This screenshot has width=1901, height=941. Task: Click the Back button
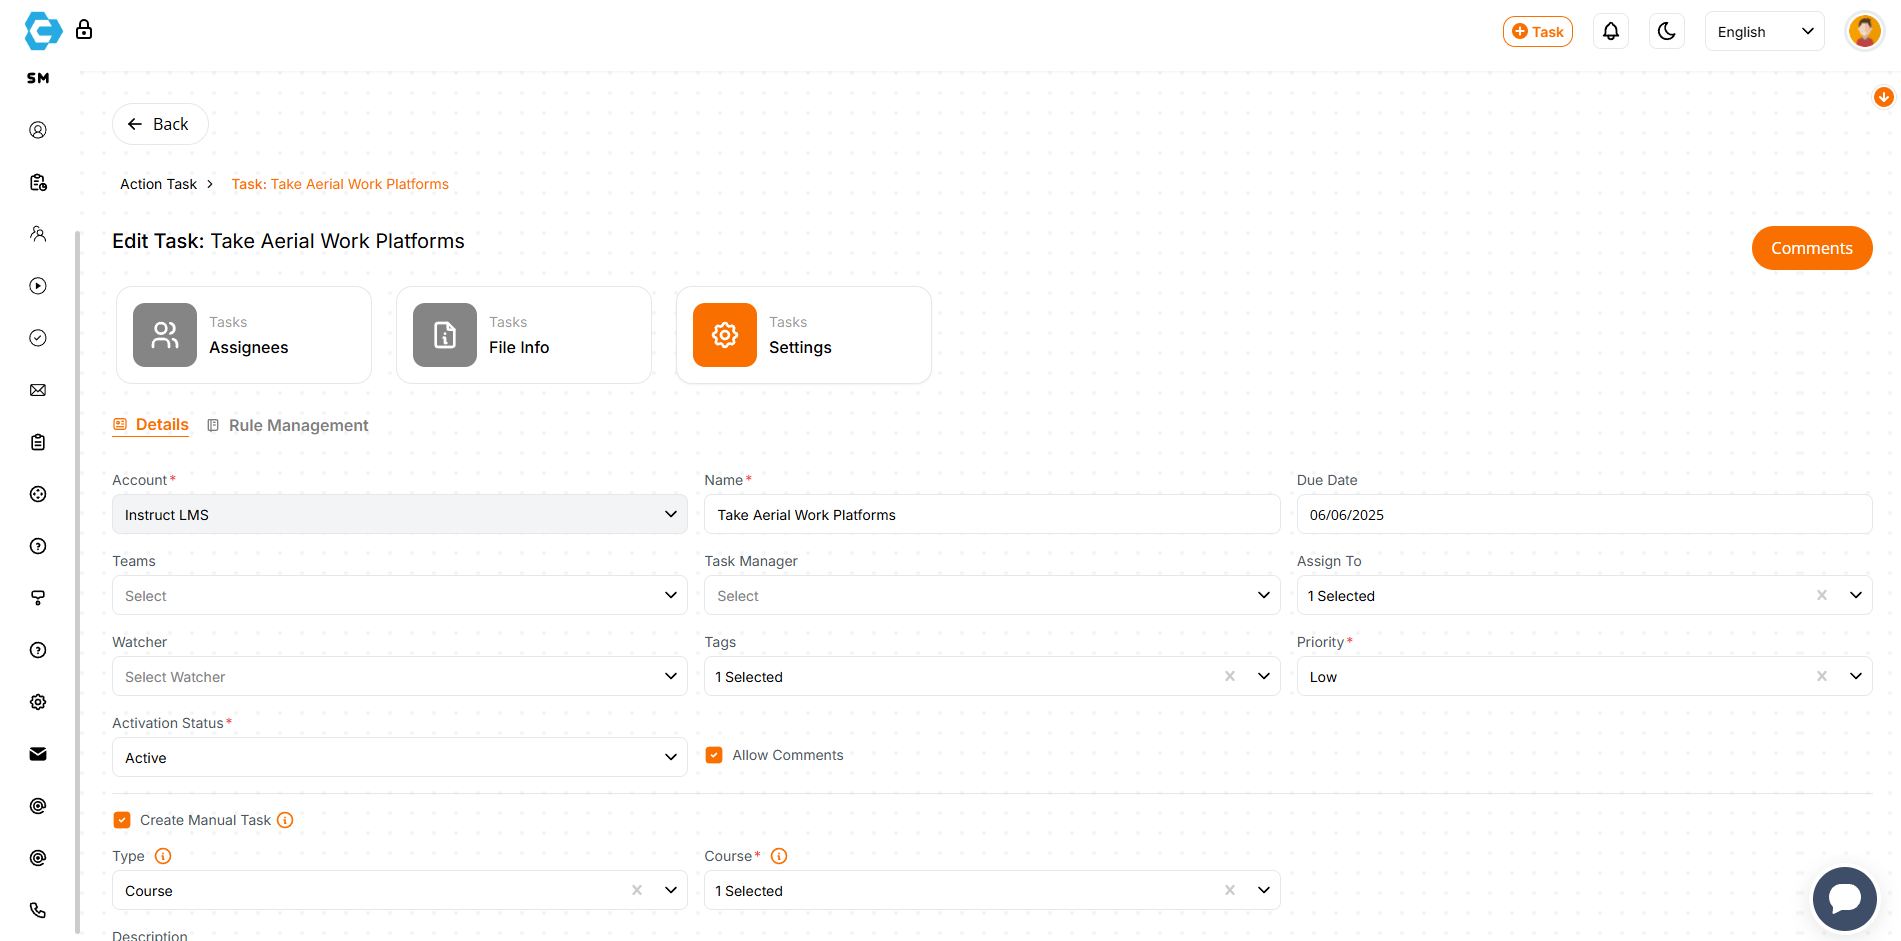tap(160, 124)
